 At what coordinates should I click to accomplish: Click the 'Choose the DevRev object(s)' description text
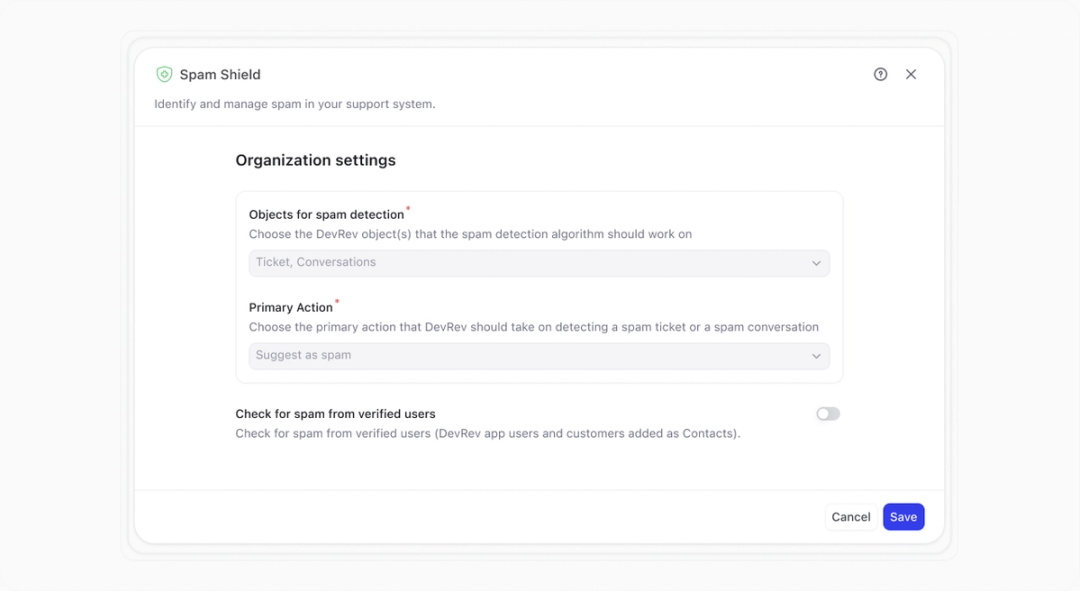(x=470, y=234)
